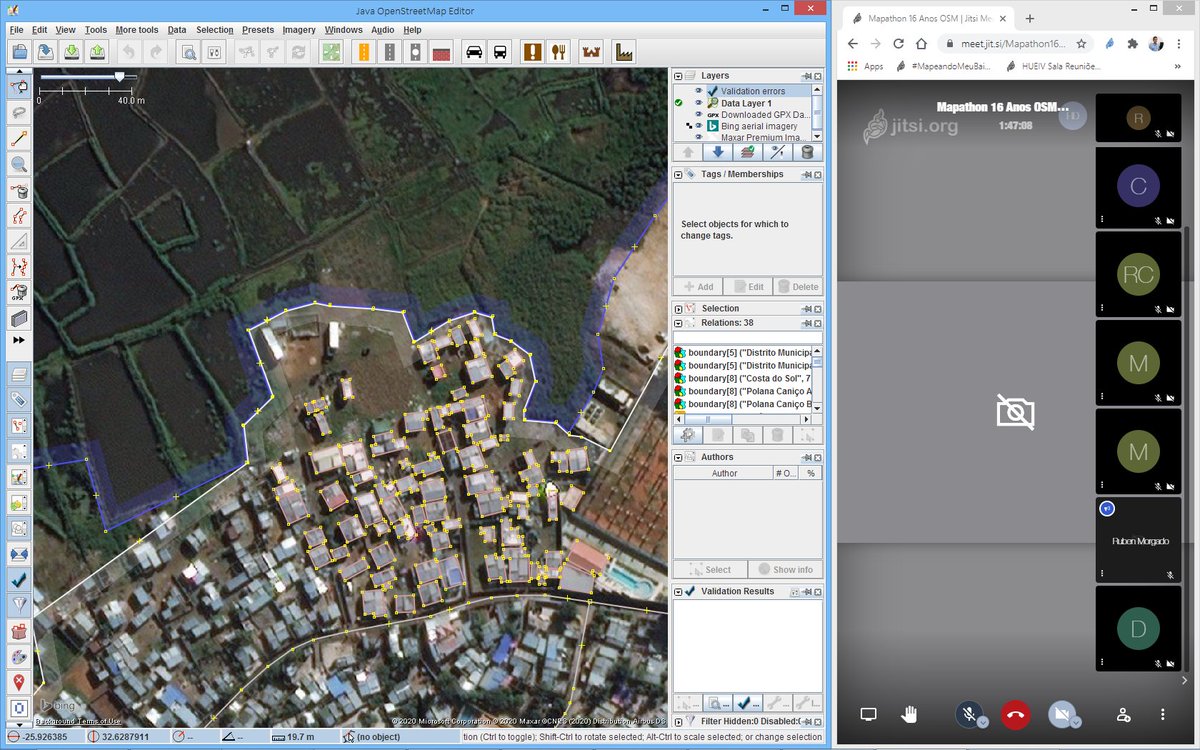Toggle visibility eye for Bing aerial imagery
Image resolution: width=1200 pixels, height=750 pixels.
click(699, 127)
